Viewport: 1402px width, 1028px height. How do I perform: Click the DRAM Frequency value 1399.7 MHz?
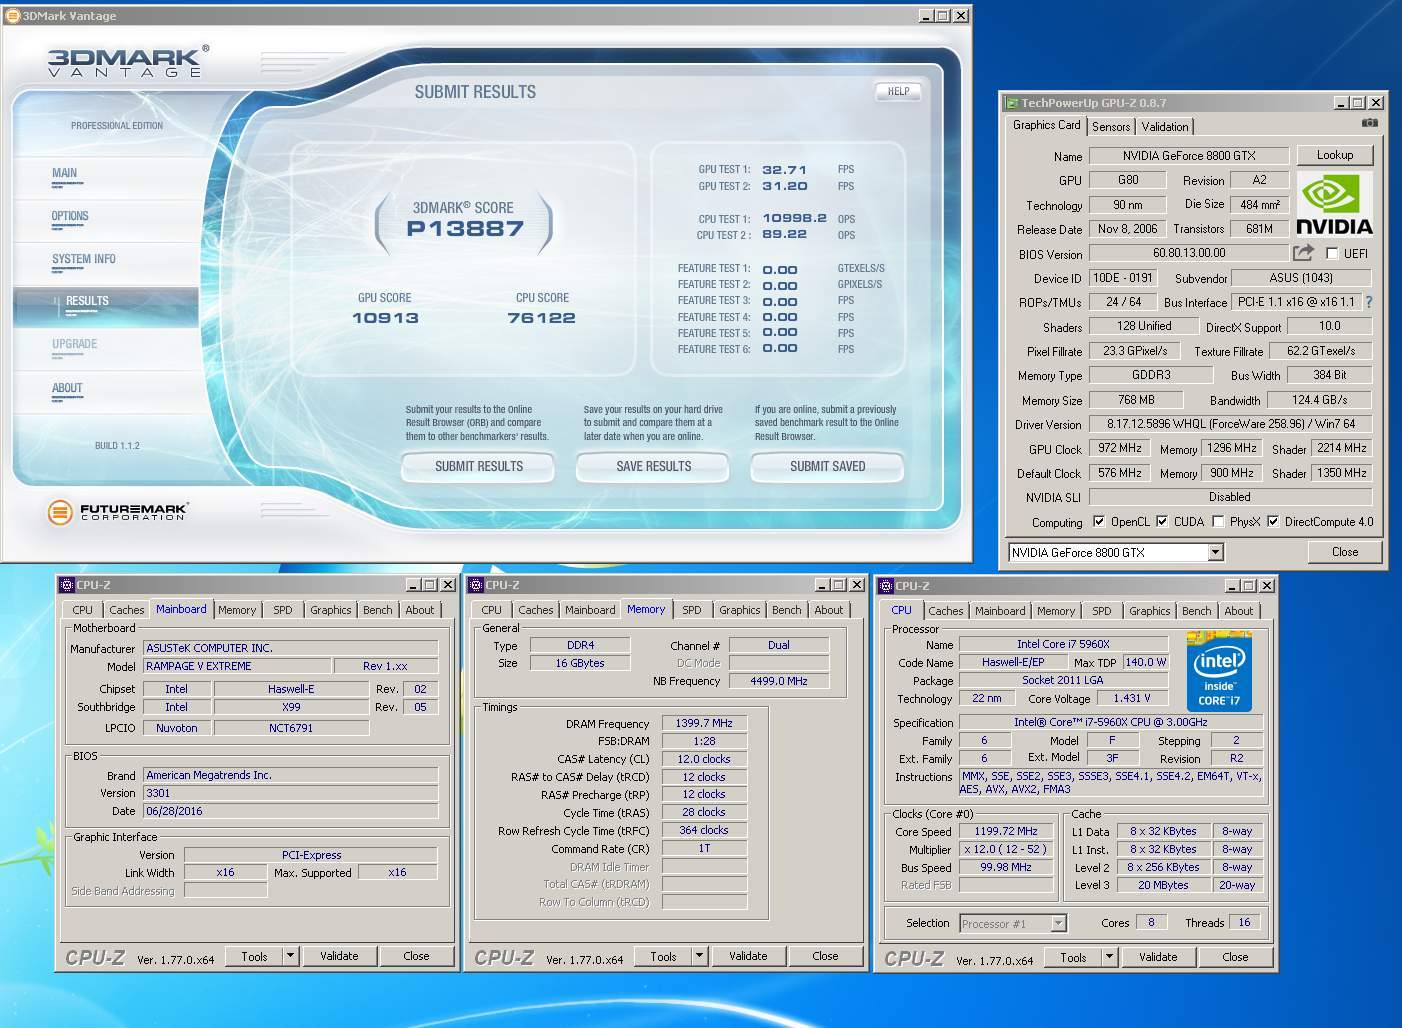pos(704,723)
